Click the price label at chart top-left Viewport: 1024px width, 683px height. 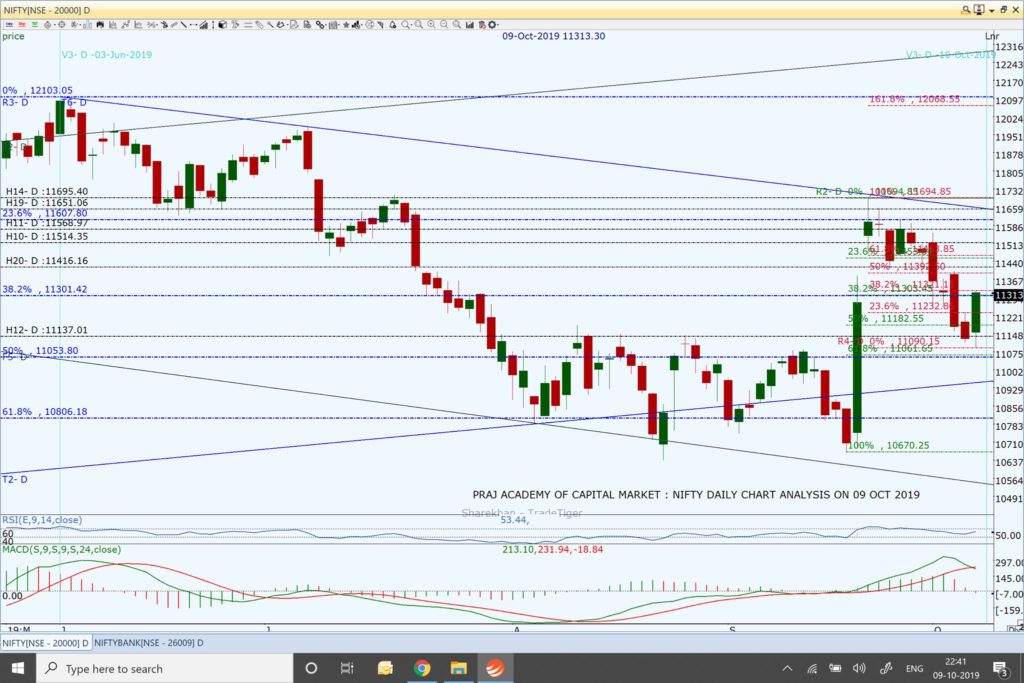tap(13, 36)
